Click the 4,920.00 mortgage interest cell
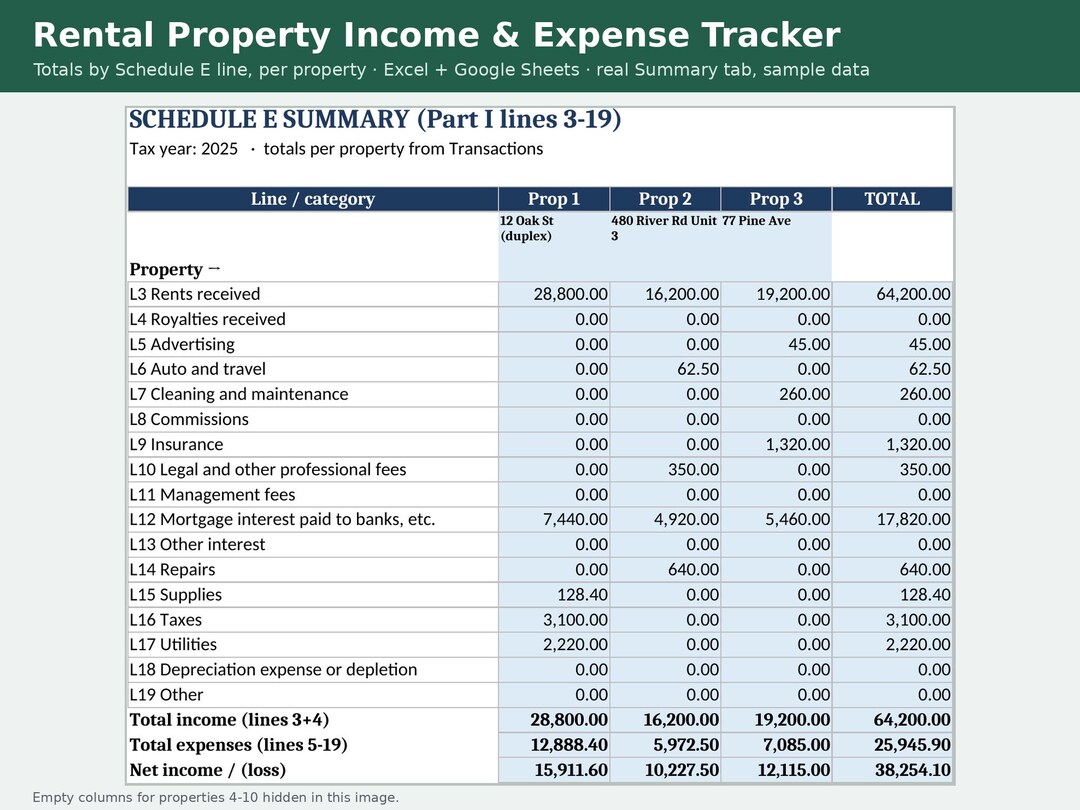 tap(665, 519)
